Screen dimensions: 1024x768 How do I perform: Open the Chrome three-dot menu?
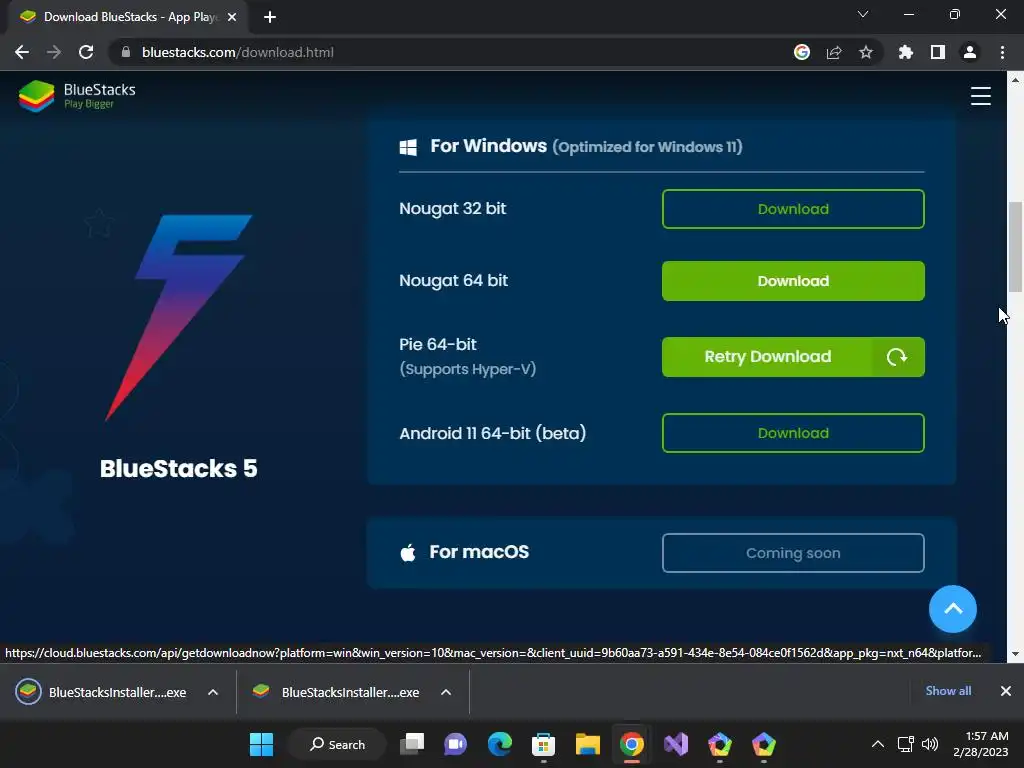(x=1002, y=52)
